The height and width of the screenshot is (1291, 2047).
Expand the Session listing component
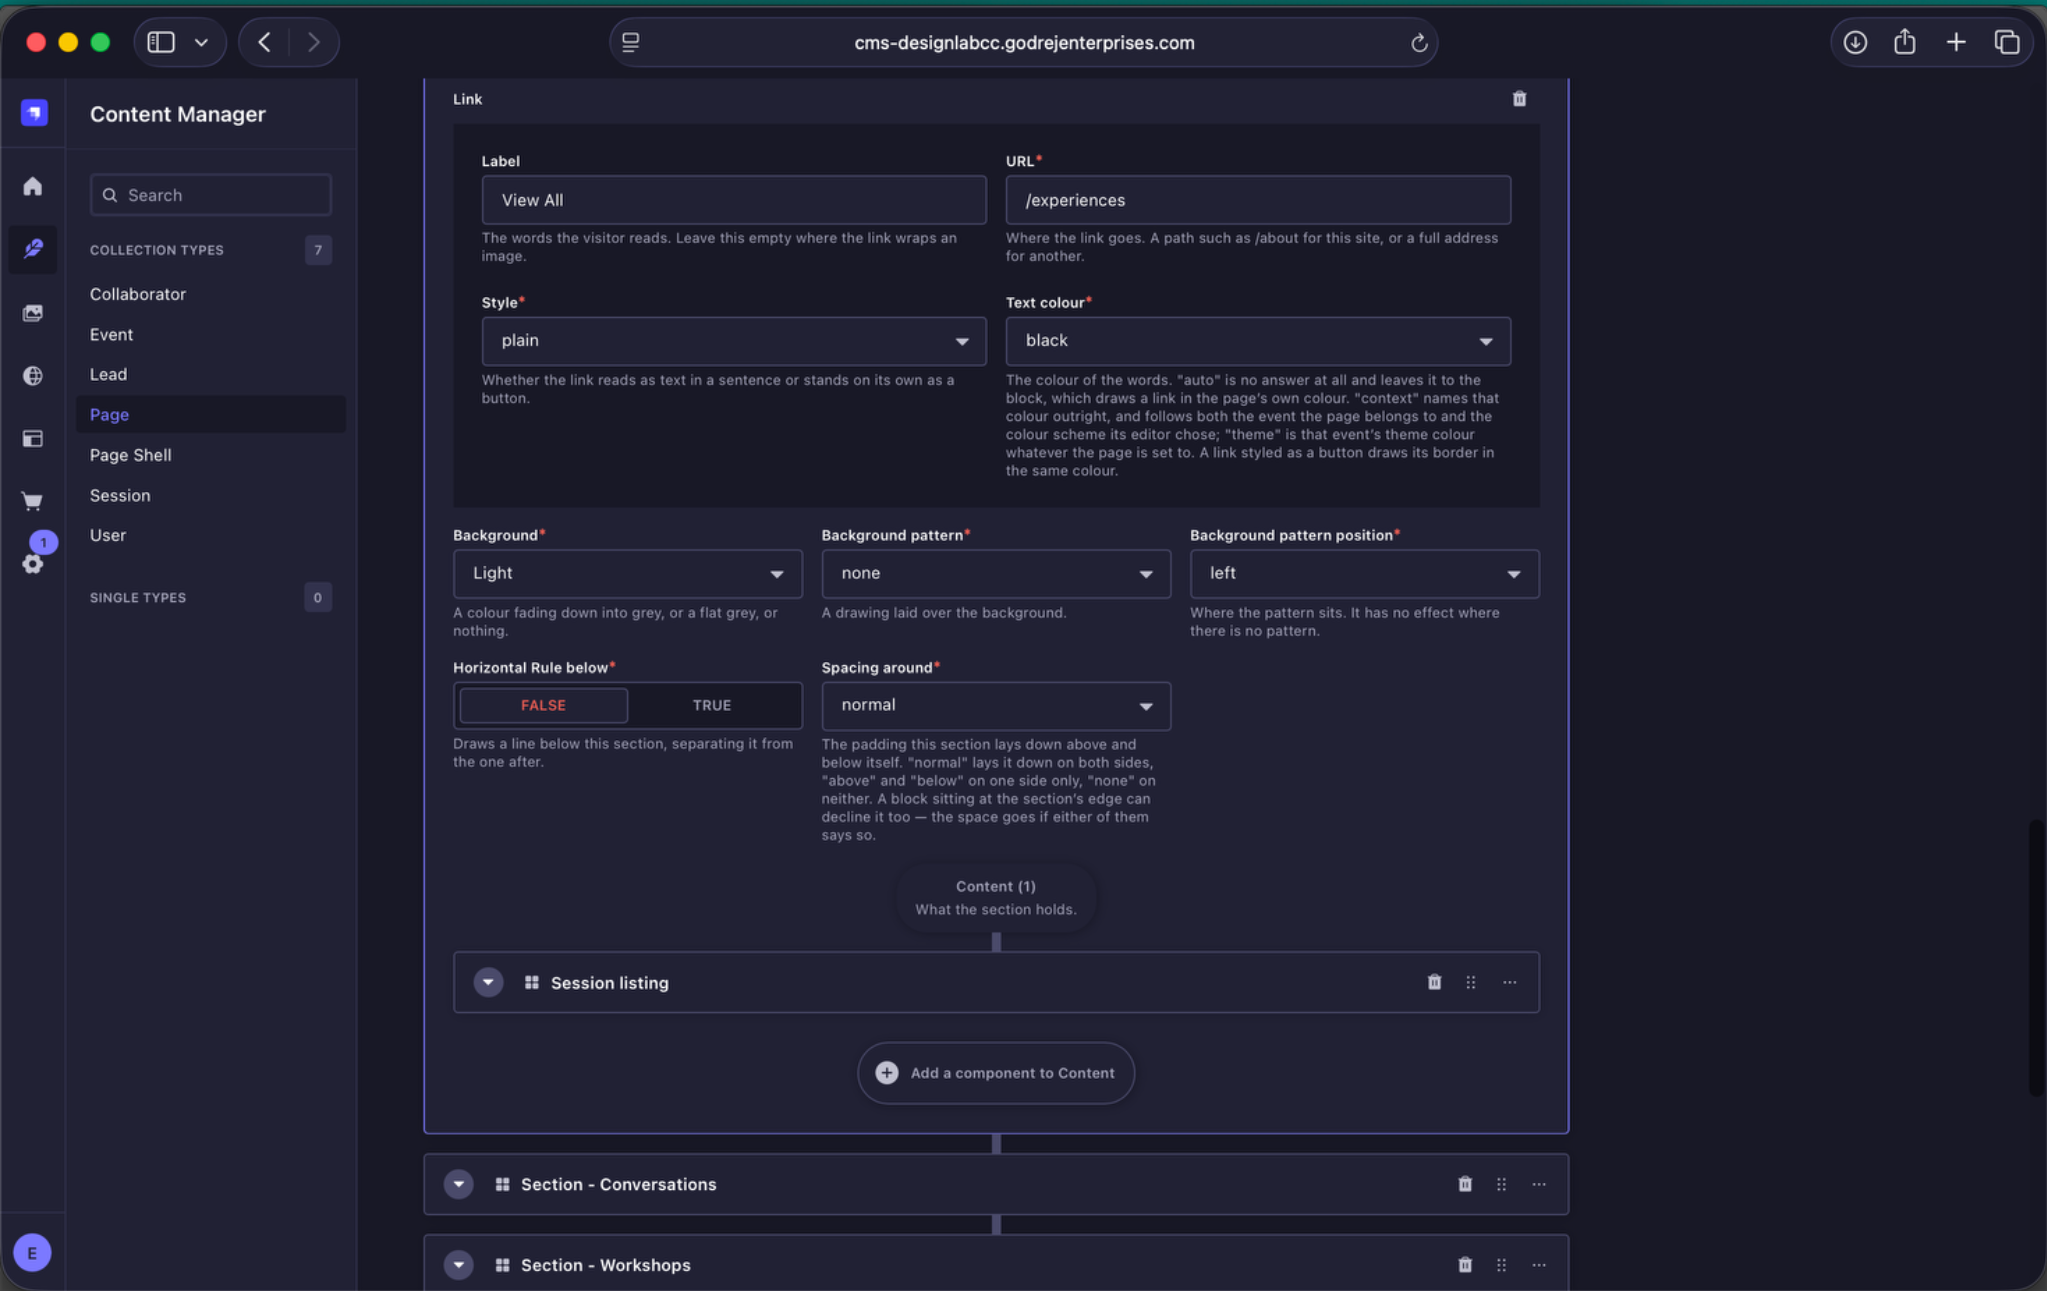point(488,982)
